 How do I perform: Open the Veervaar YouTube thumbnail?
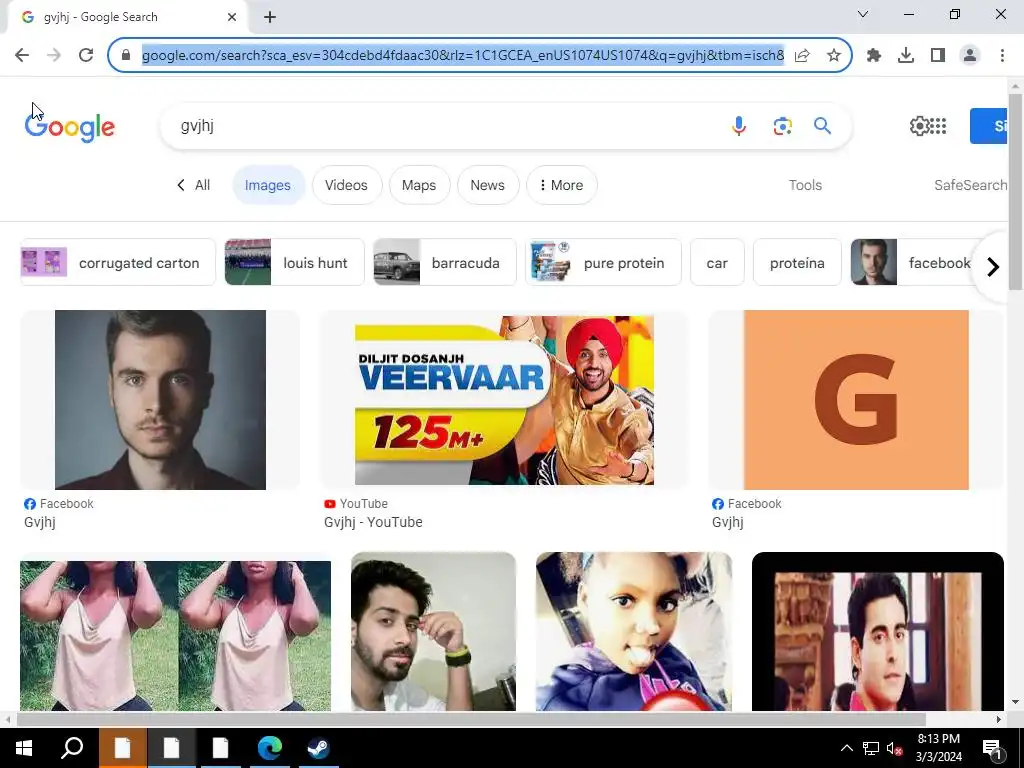click(x=504, y=400)
